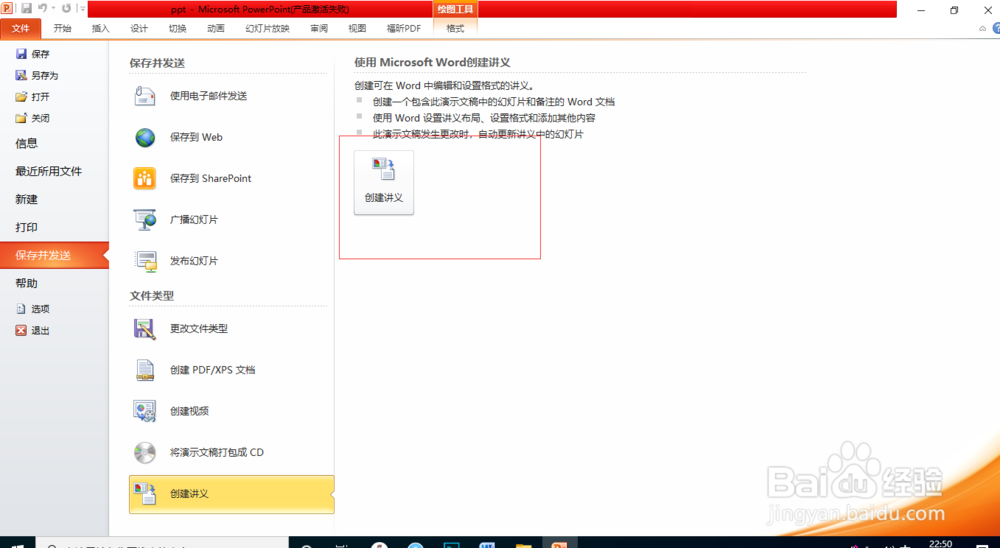
Task: Click 打开 in the backstage sidebar
Action: 33,96
